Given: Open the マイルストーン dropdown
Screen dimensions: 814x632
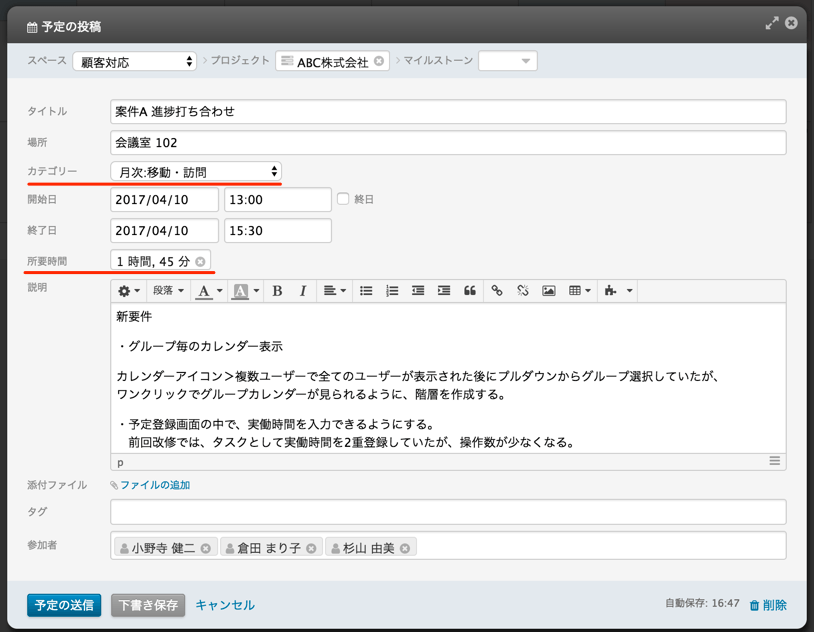Looking at the screenshot, I should click(507, 61).
